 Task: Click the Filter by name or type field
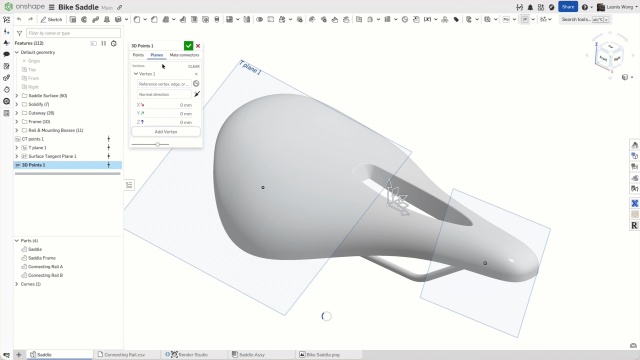tap(73, 33)
